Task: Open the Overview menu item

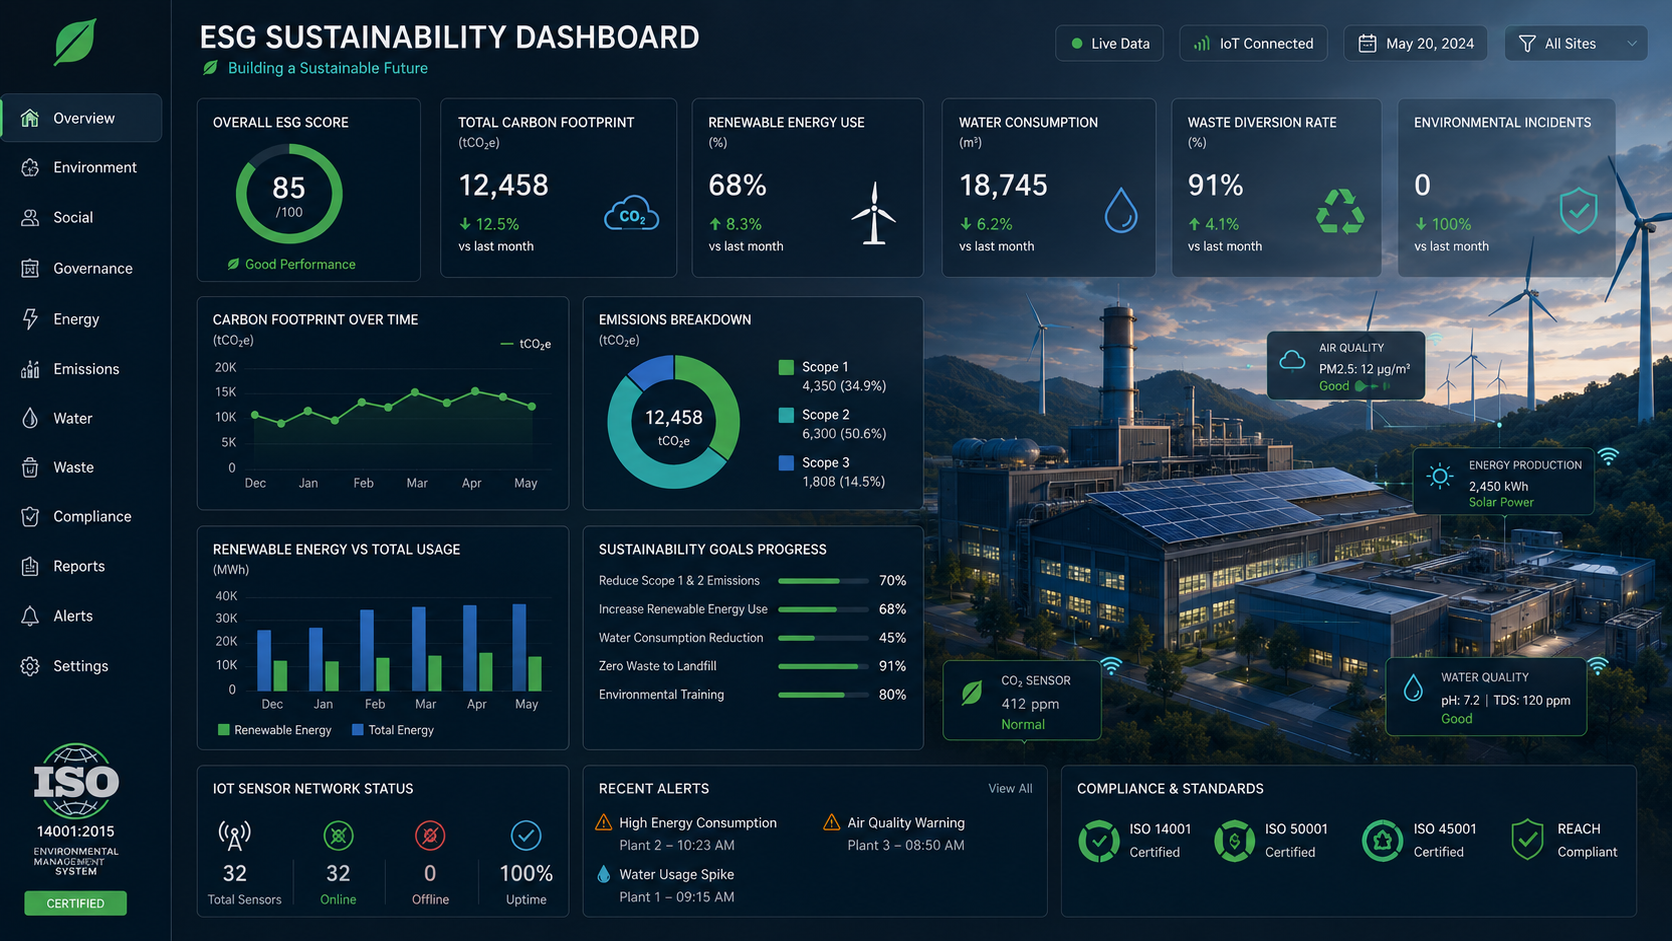Action: [81, 118]
